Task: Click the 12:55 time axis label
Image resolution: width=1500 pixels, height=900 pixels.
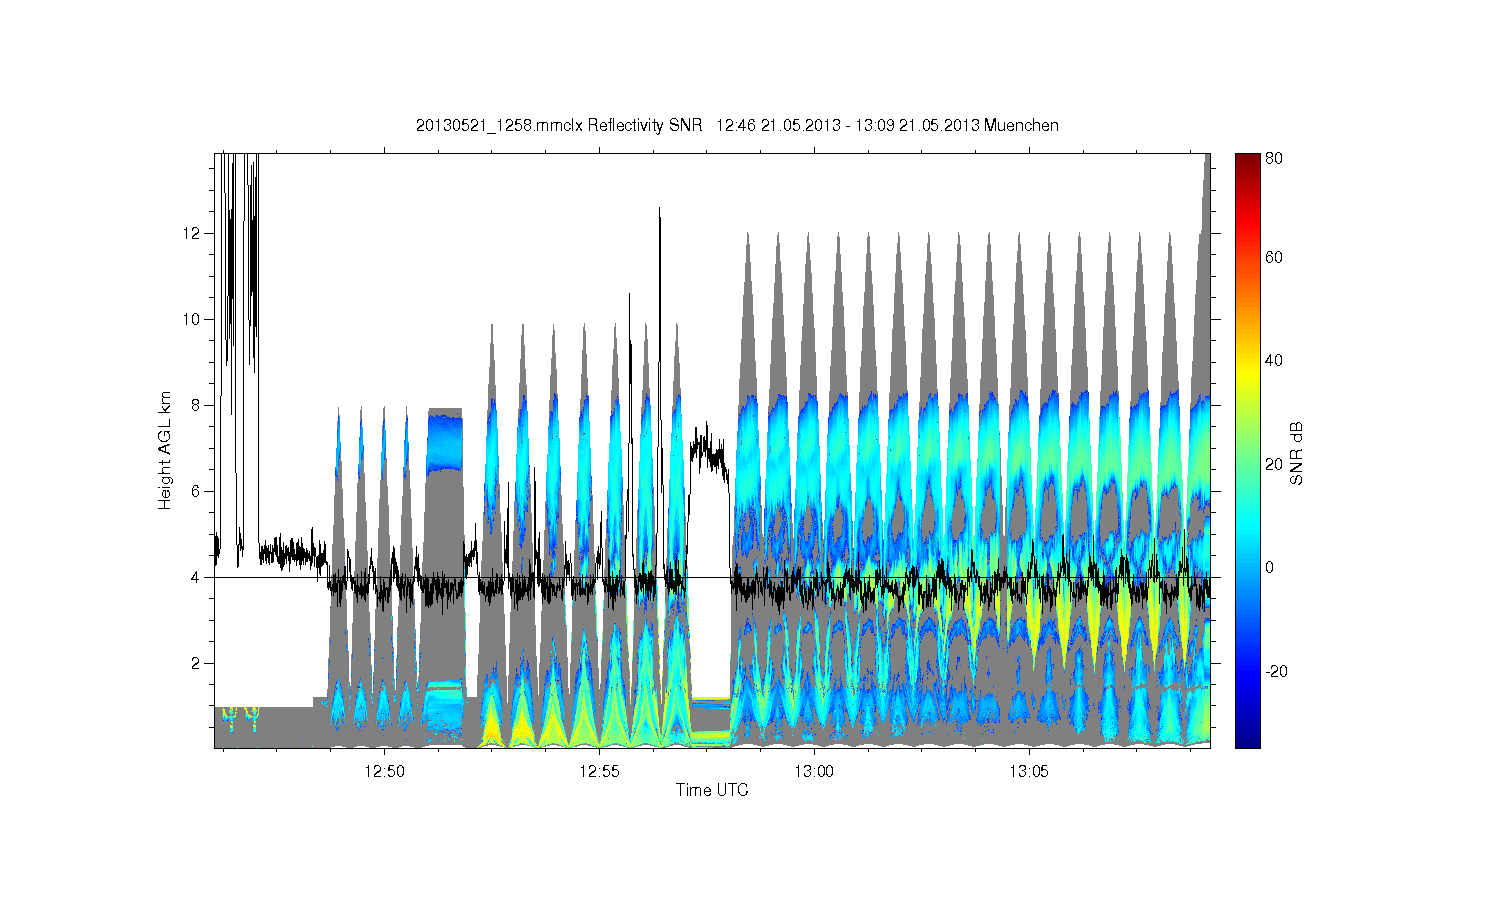Action: 599,771
